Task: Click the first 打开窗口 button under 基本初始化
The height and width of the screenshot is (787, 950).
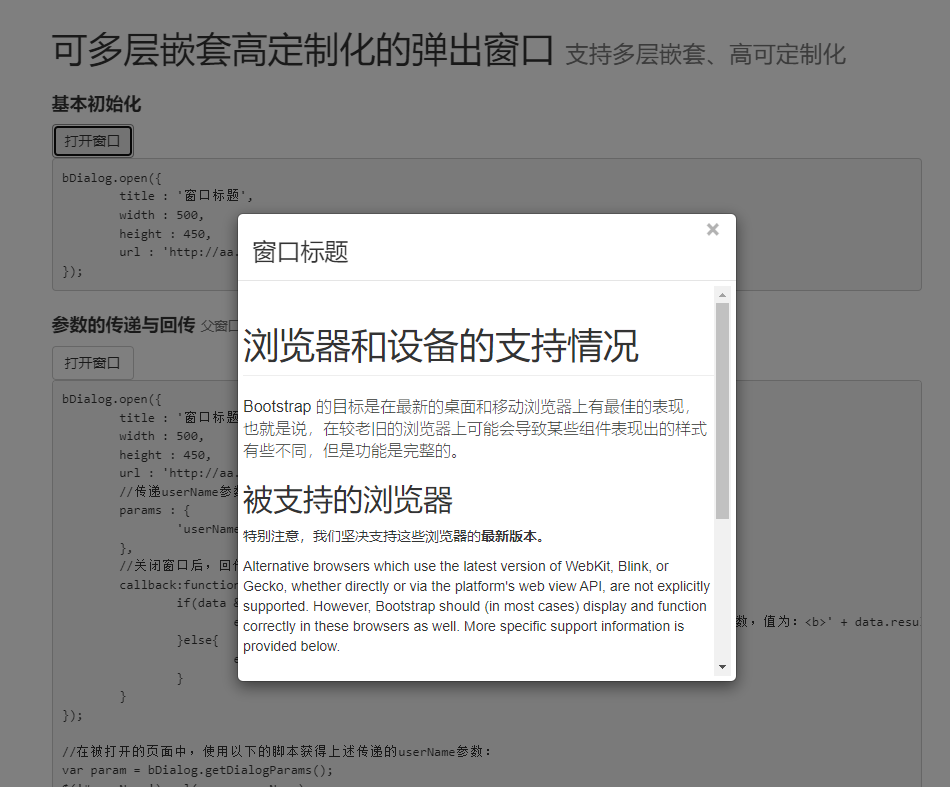Action: (x=93, y=141)
